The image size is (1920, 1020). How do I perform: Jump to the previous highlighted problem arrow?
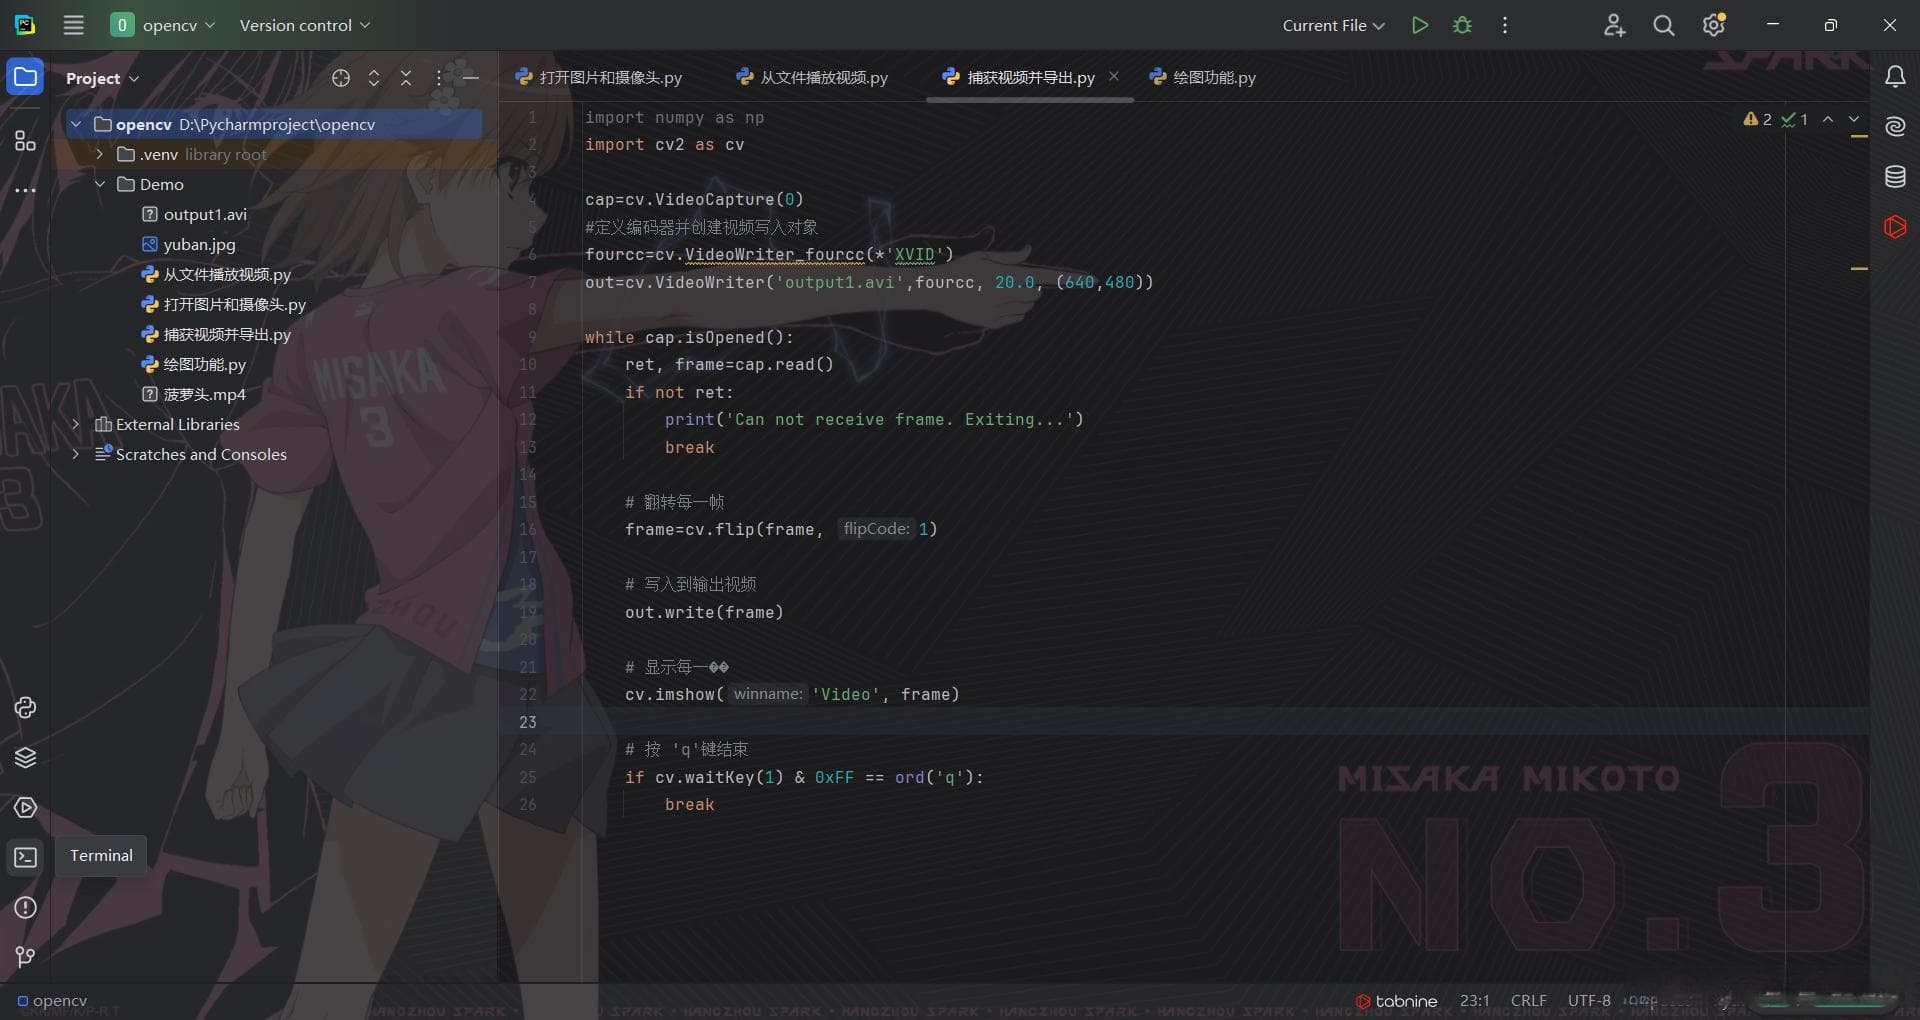[1828, 119]
